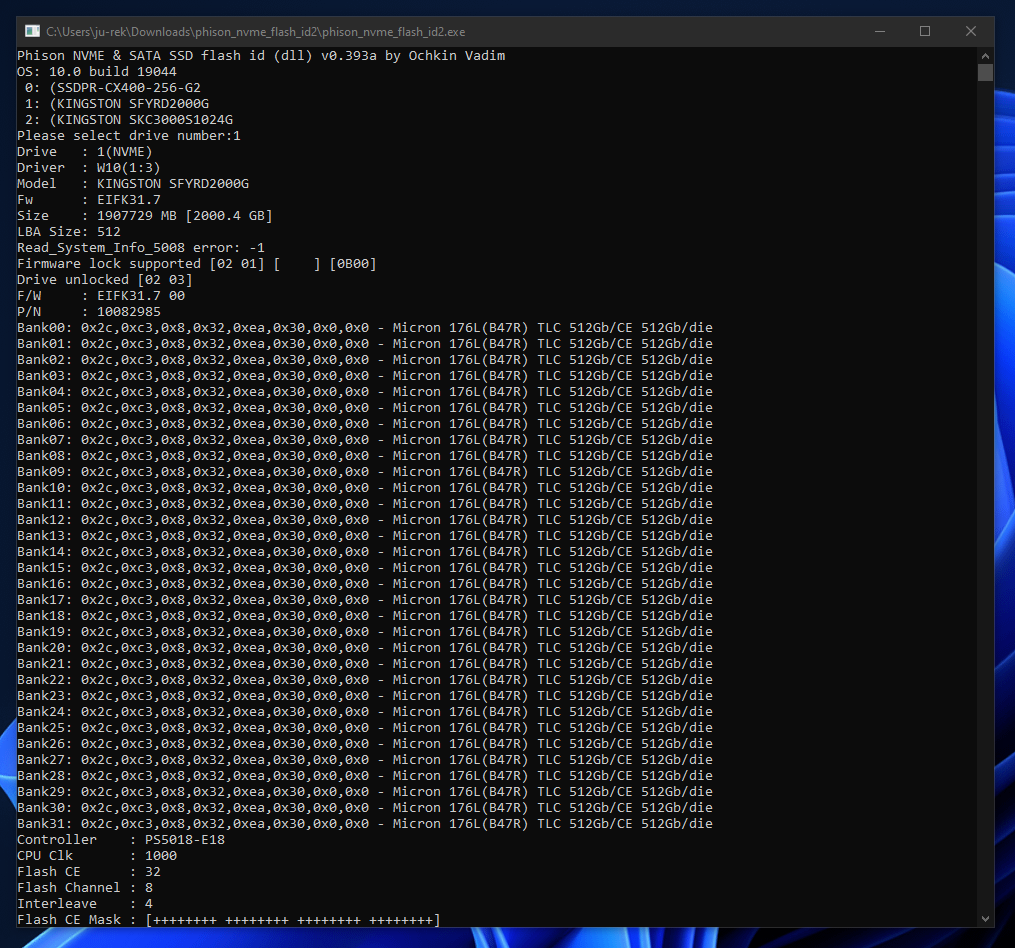The width and height of the screenshot is (1015, 948).
Task: Click the window title path text
Action: point(256,32)
